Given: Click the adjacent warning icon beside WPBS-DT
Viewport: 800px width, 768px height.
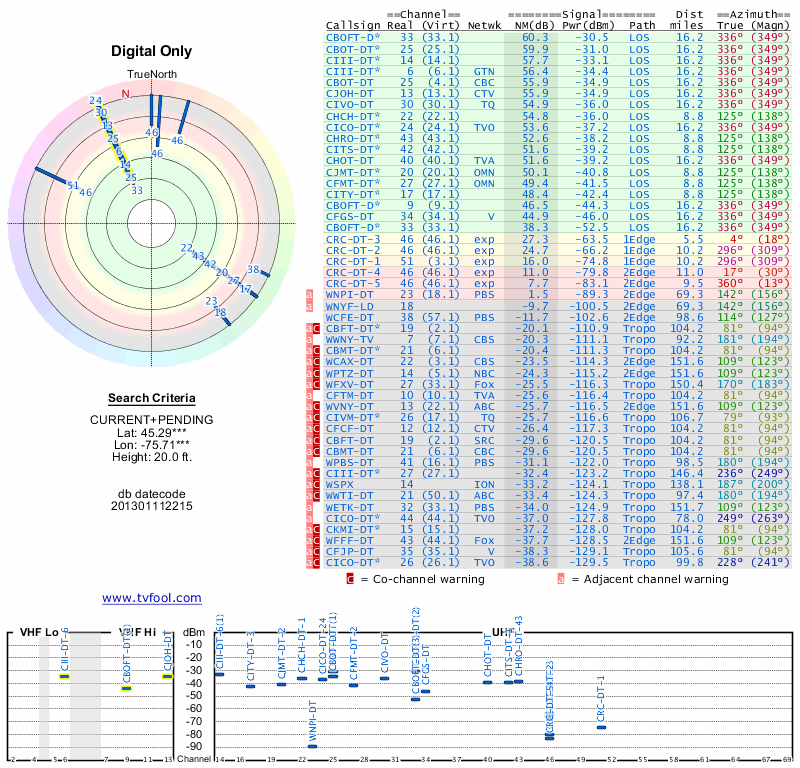Looking at the screenshot, I should [x=309, y=462].
